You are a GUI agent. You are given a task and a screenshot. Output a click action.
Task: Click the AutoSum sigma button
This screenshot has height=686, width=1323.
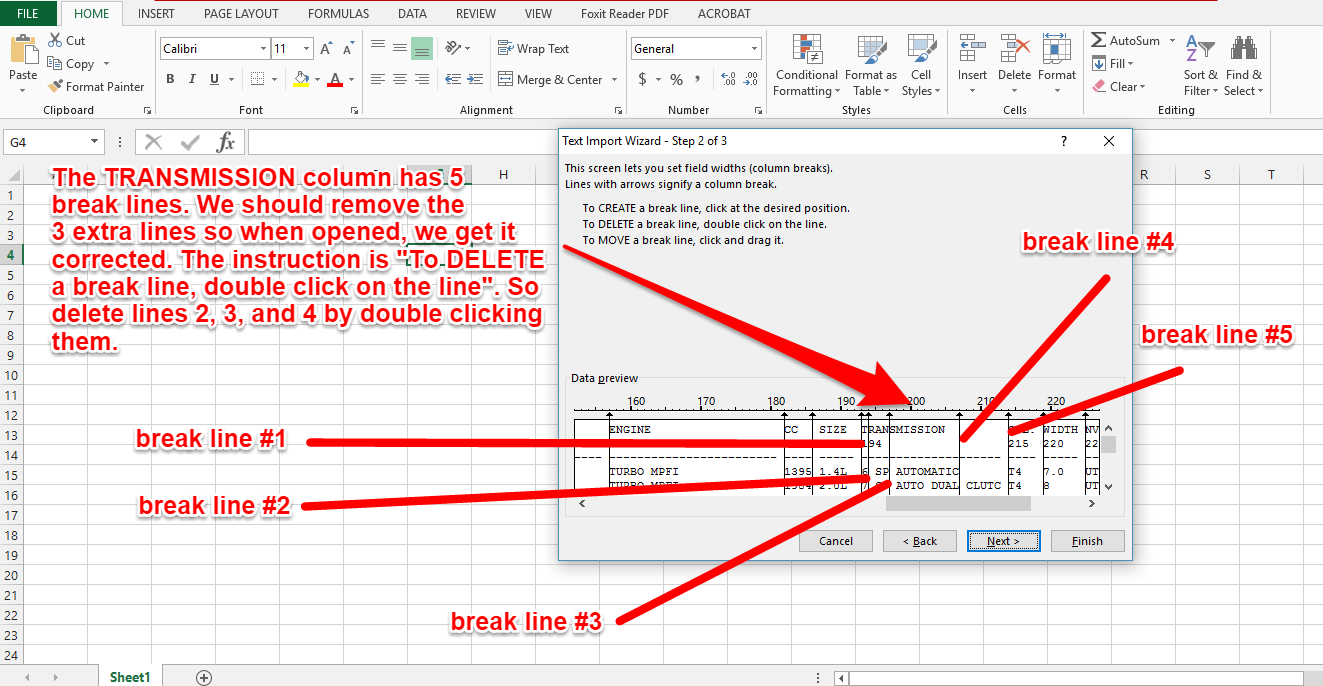click(1125, 41)
